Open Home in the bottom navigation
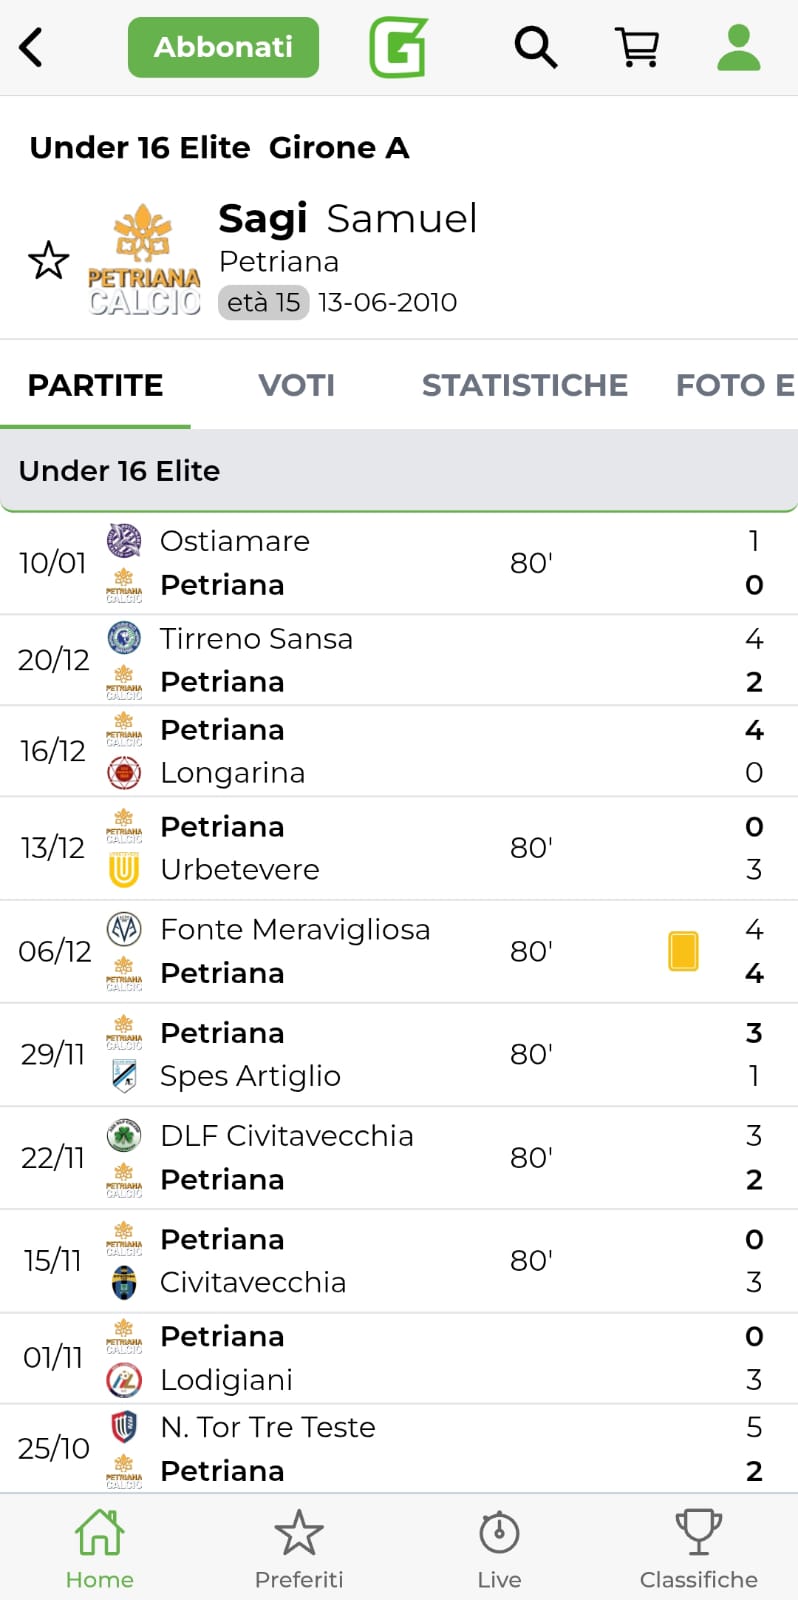This screenshot has height=1600, width=798. click(x=99, y=1548)
